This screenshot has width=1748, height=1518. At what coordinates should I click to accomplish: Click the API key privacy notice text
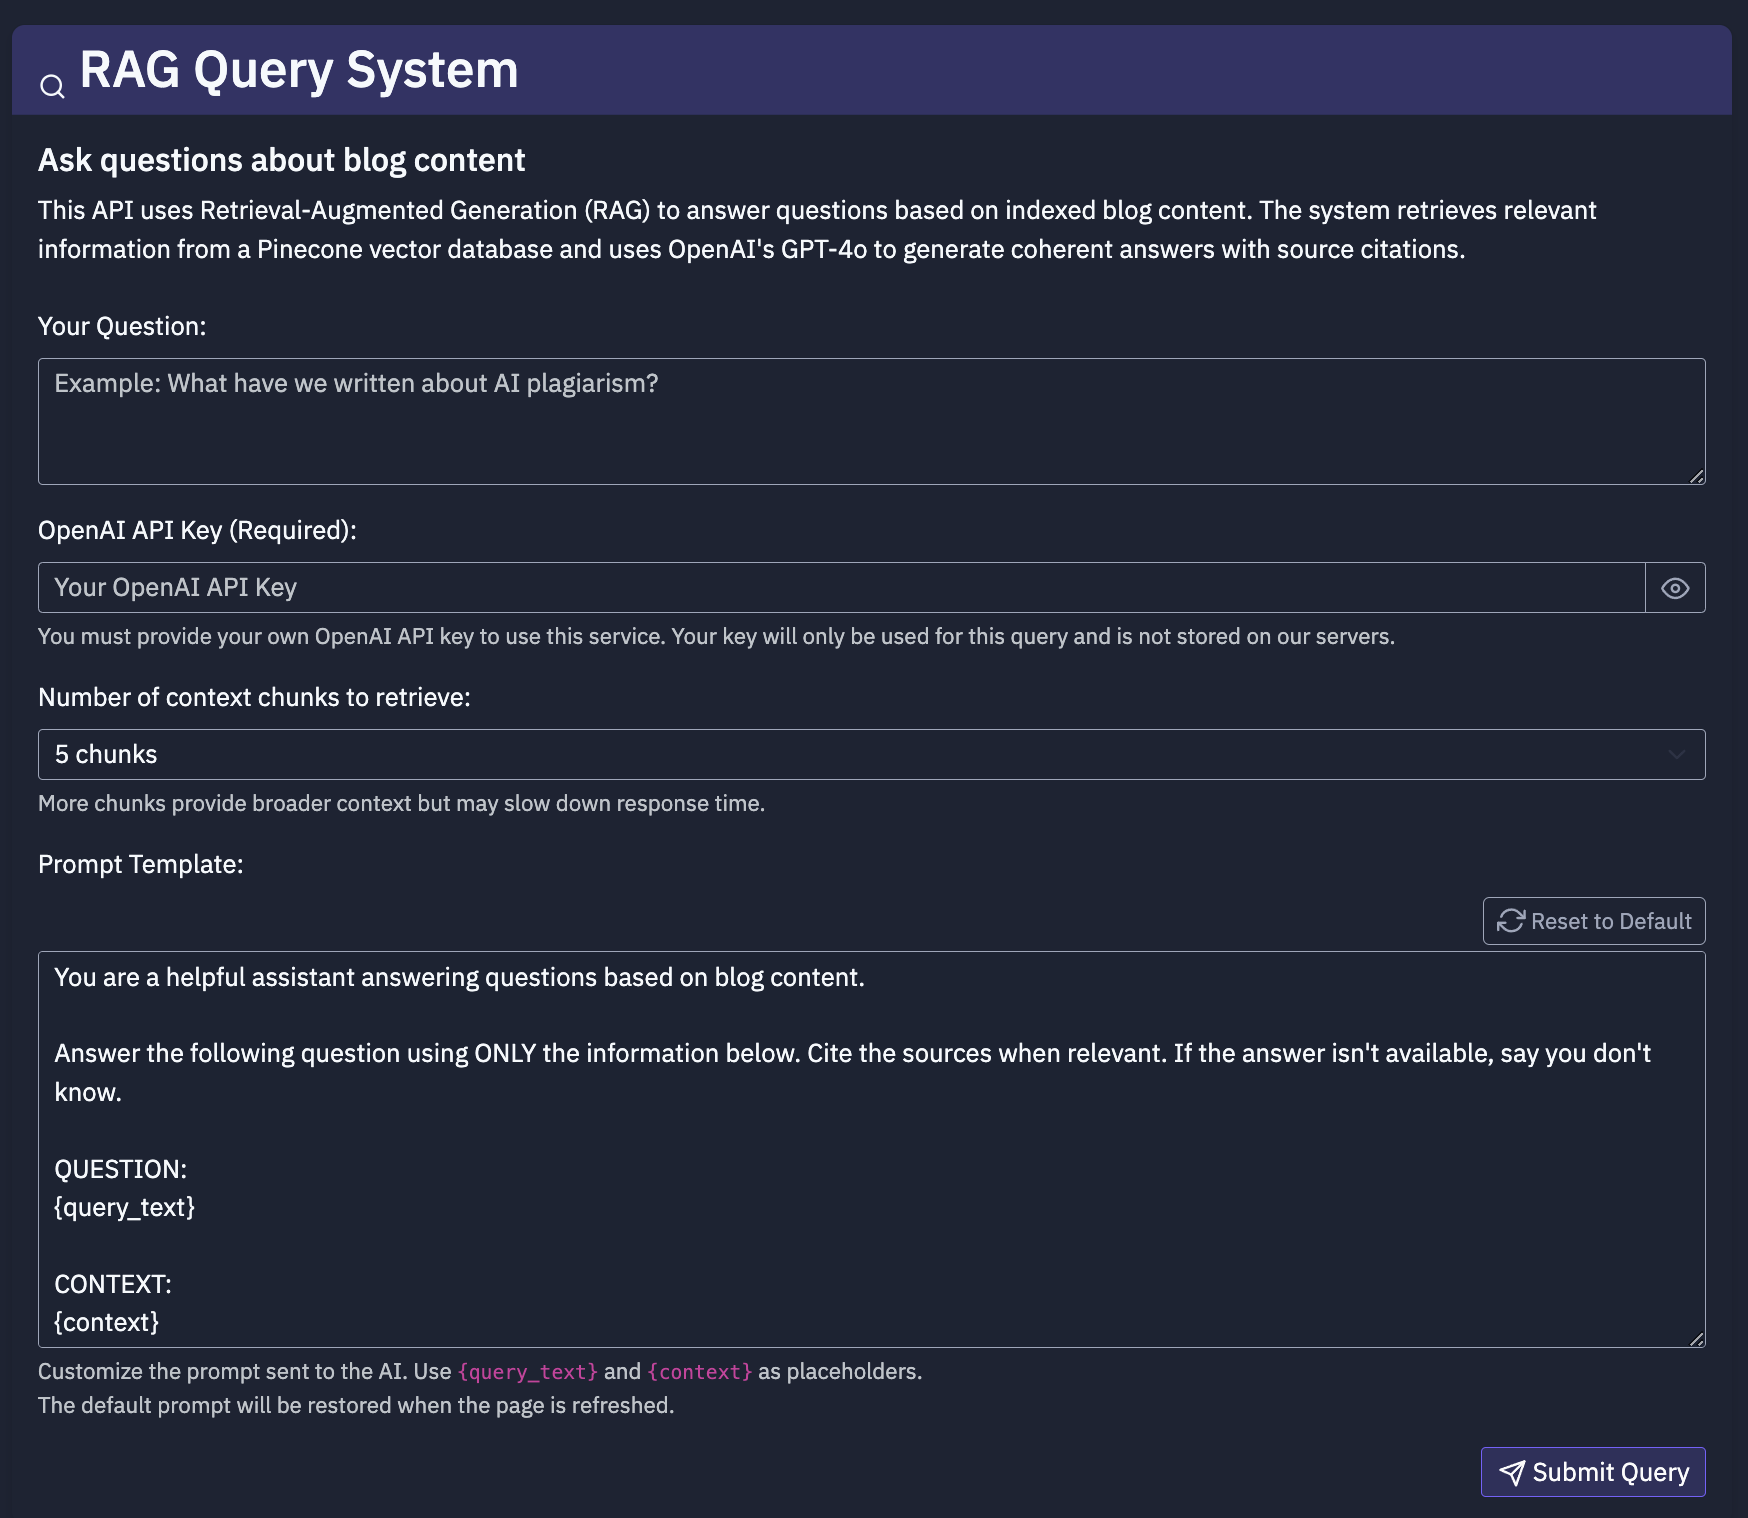tap(716, 636)
